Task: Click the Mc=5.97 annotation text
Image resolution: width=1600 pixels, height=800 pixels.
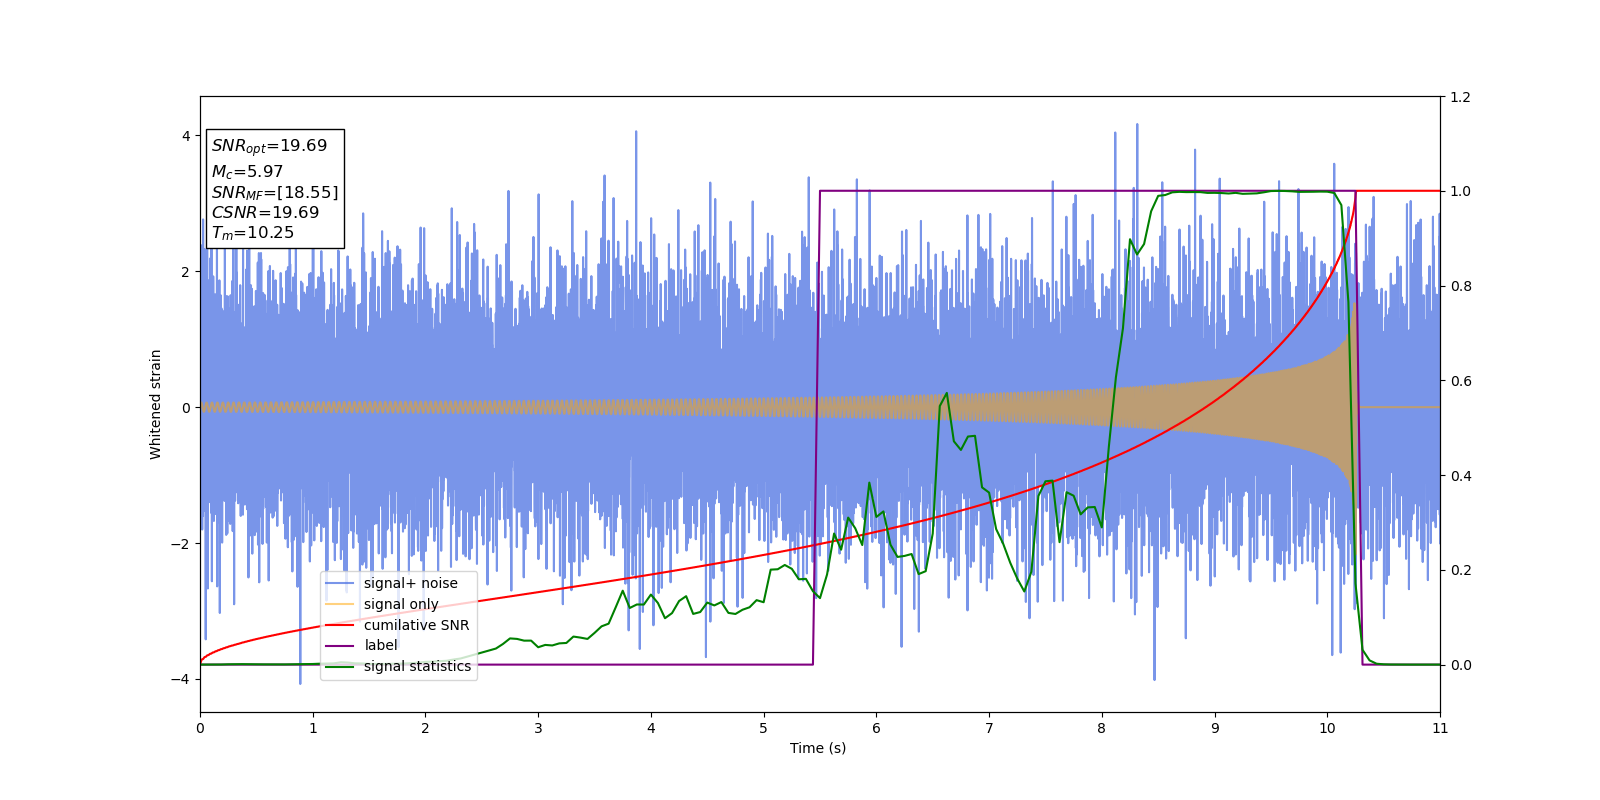Action: pos(247,172)
